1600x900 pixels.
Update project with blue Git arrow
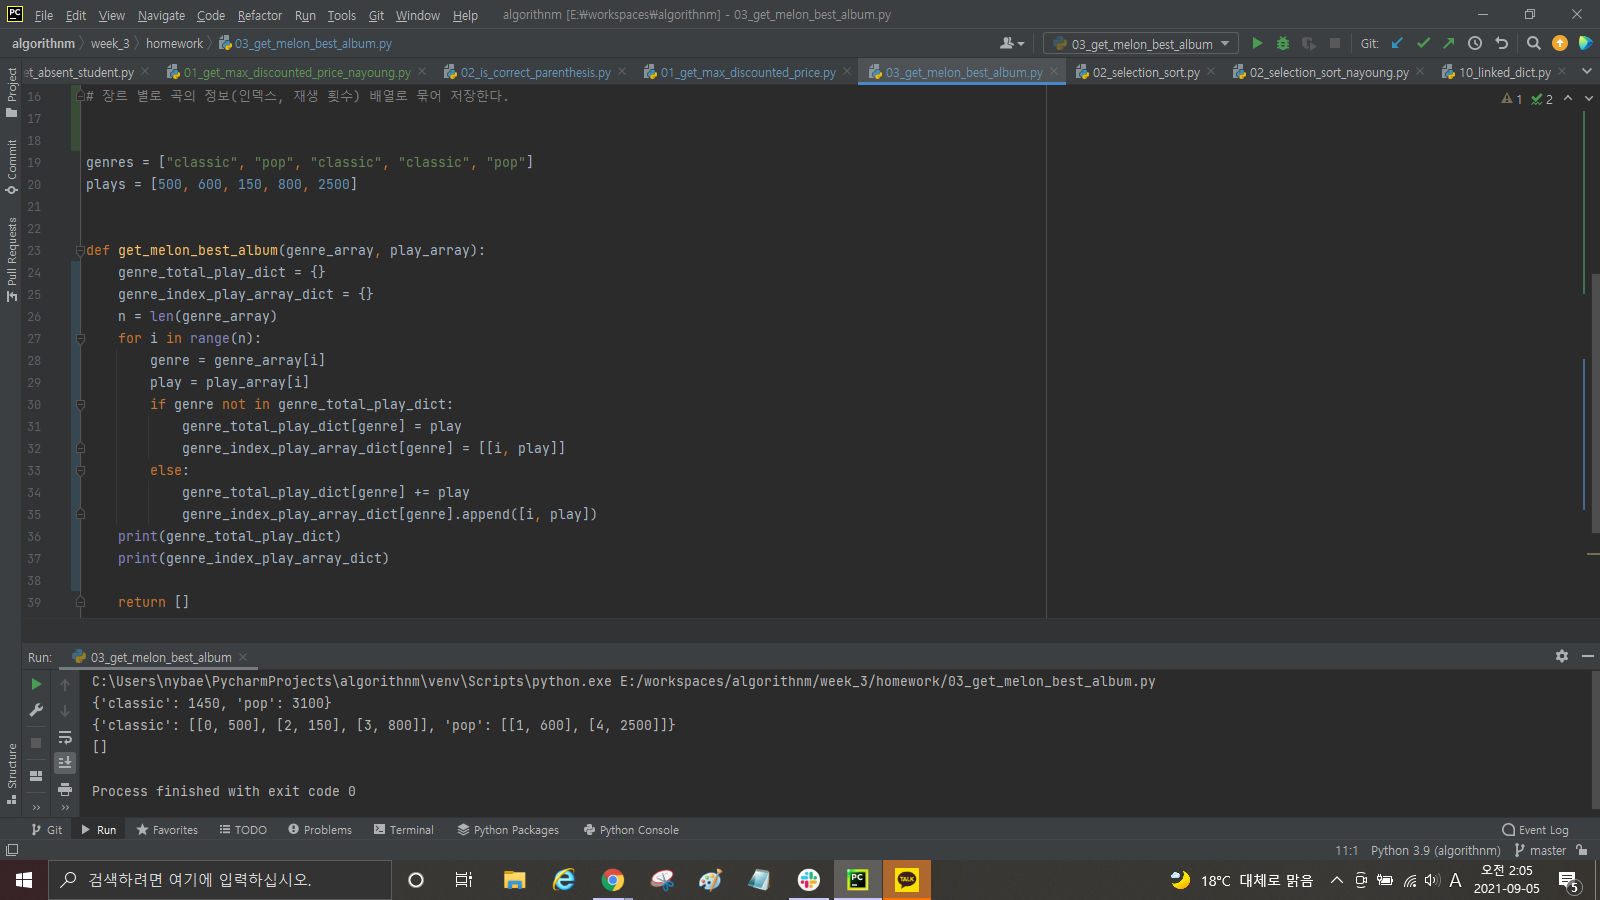click(1397, 43)
